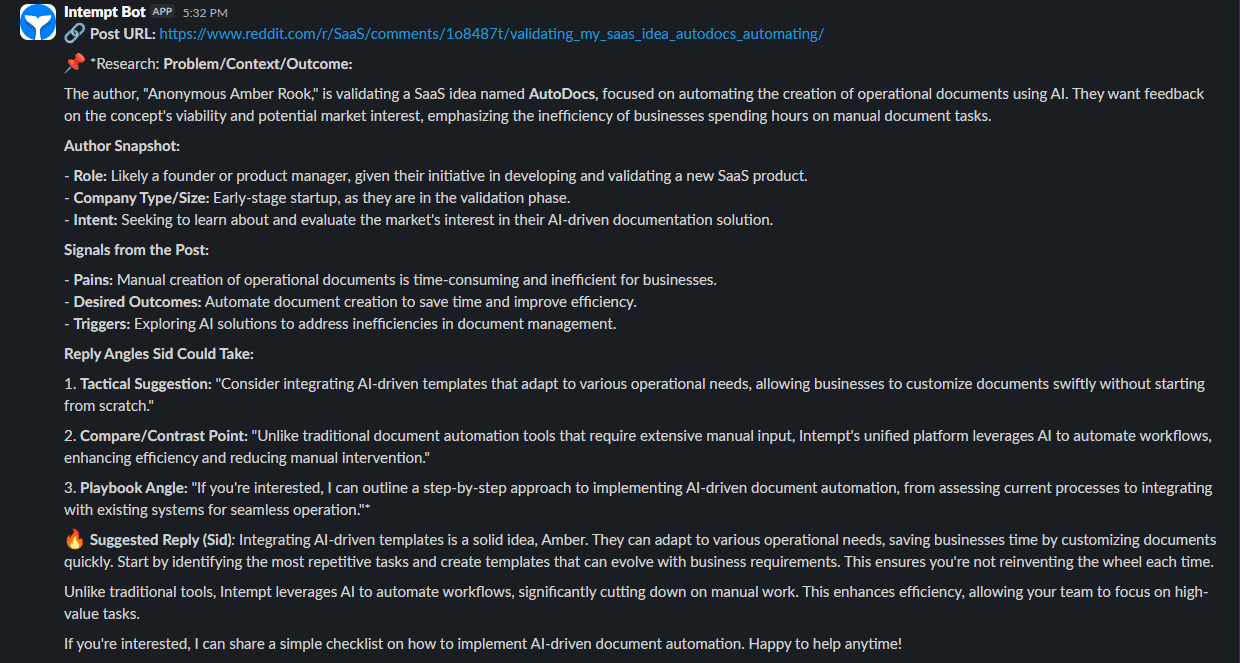Image resolution: width=1240 pixels, height=663 pixels.
Task: Click the 5:32 PM message timestamp
Action: tap(205, 13)
